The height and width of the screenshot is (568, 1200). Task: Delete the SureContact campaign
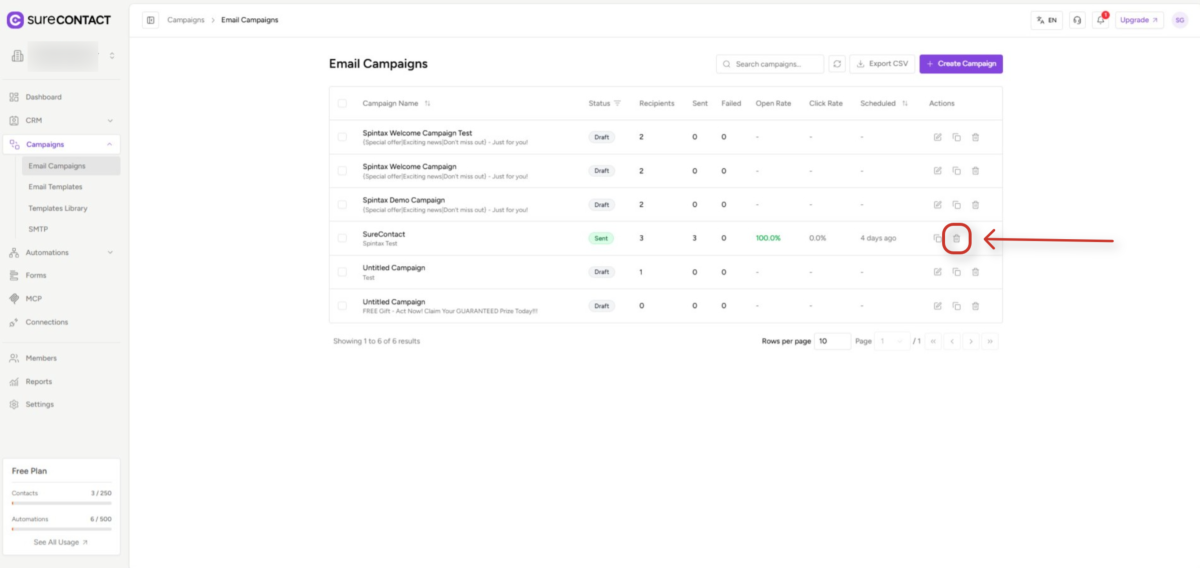pyautogui.click(x=956, y=238)
